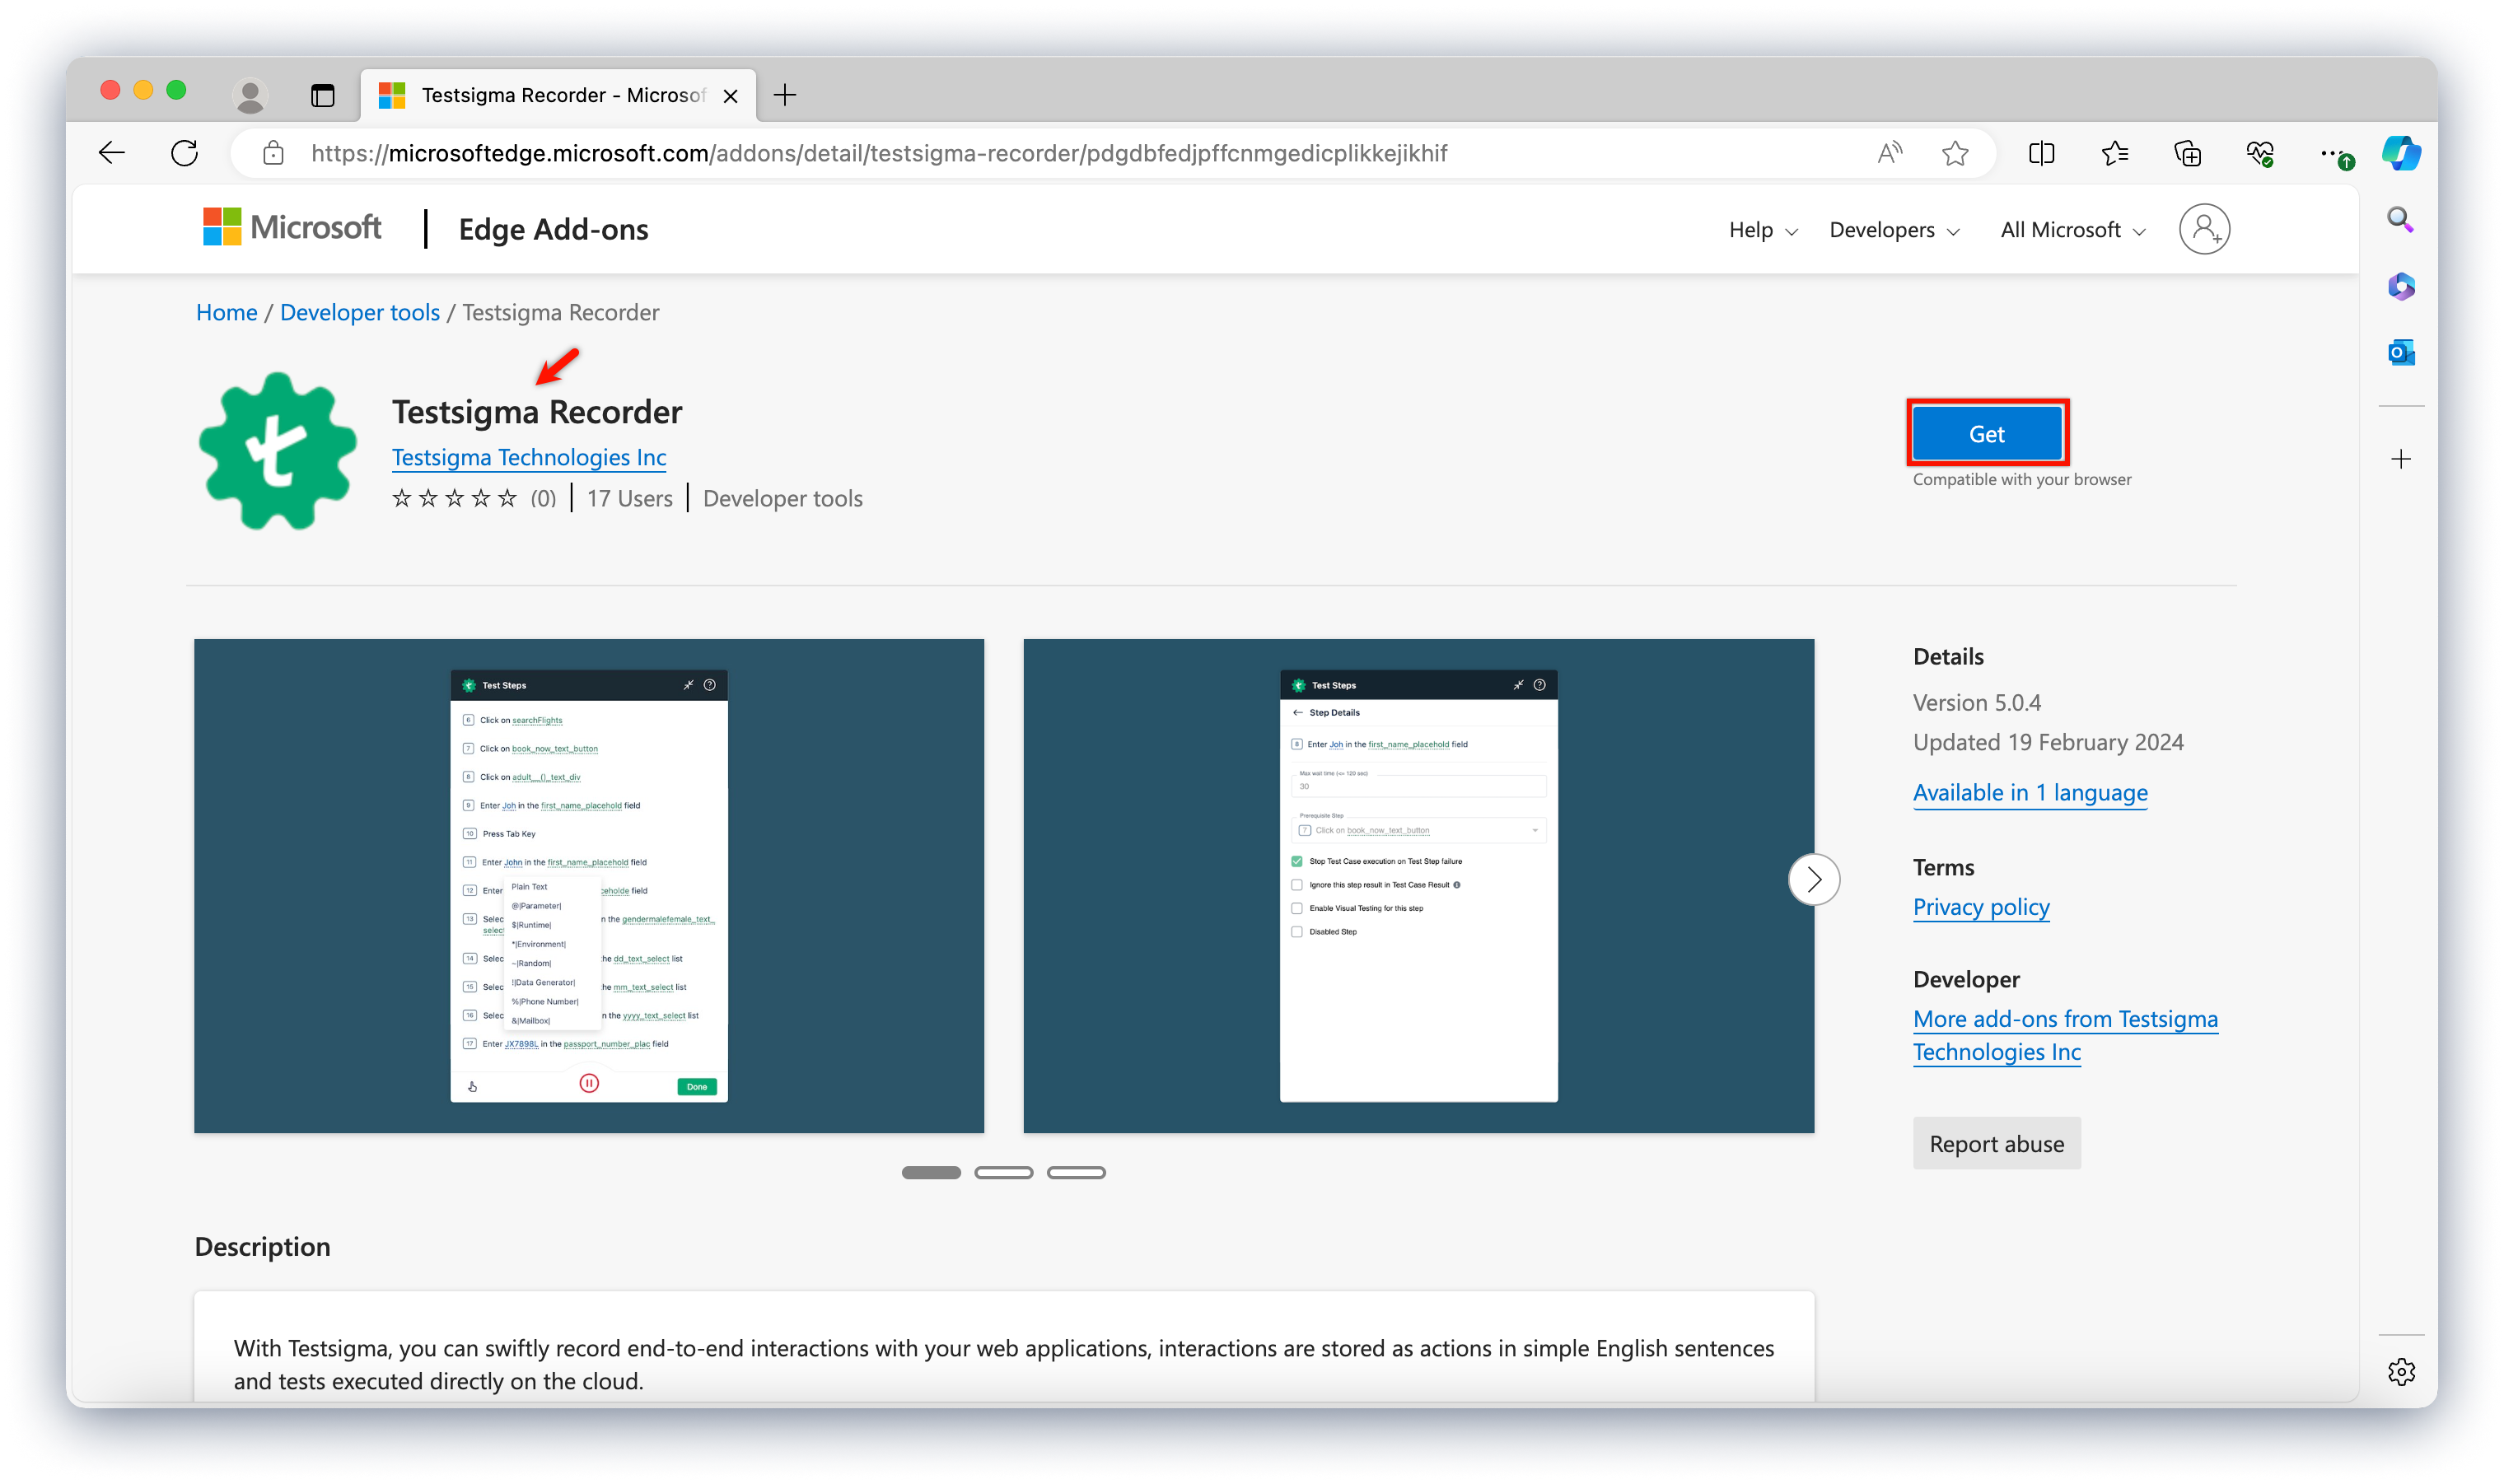Click the blue Get button
2504x1484 pixels.
pyautogui.click(x=1985, y=433)
